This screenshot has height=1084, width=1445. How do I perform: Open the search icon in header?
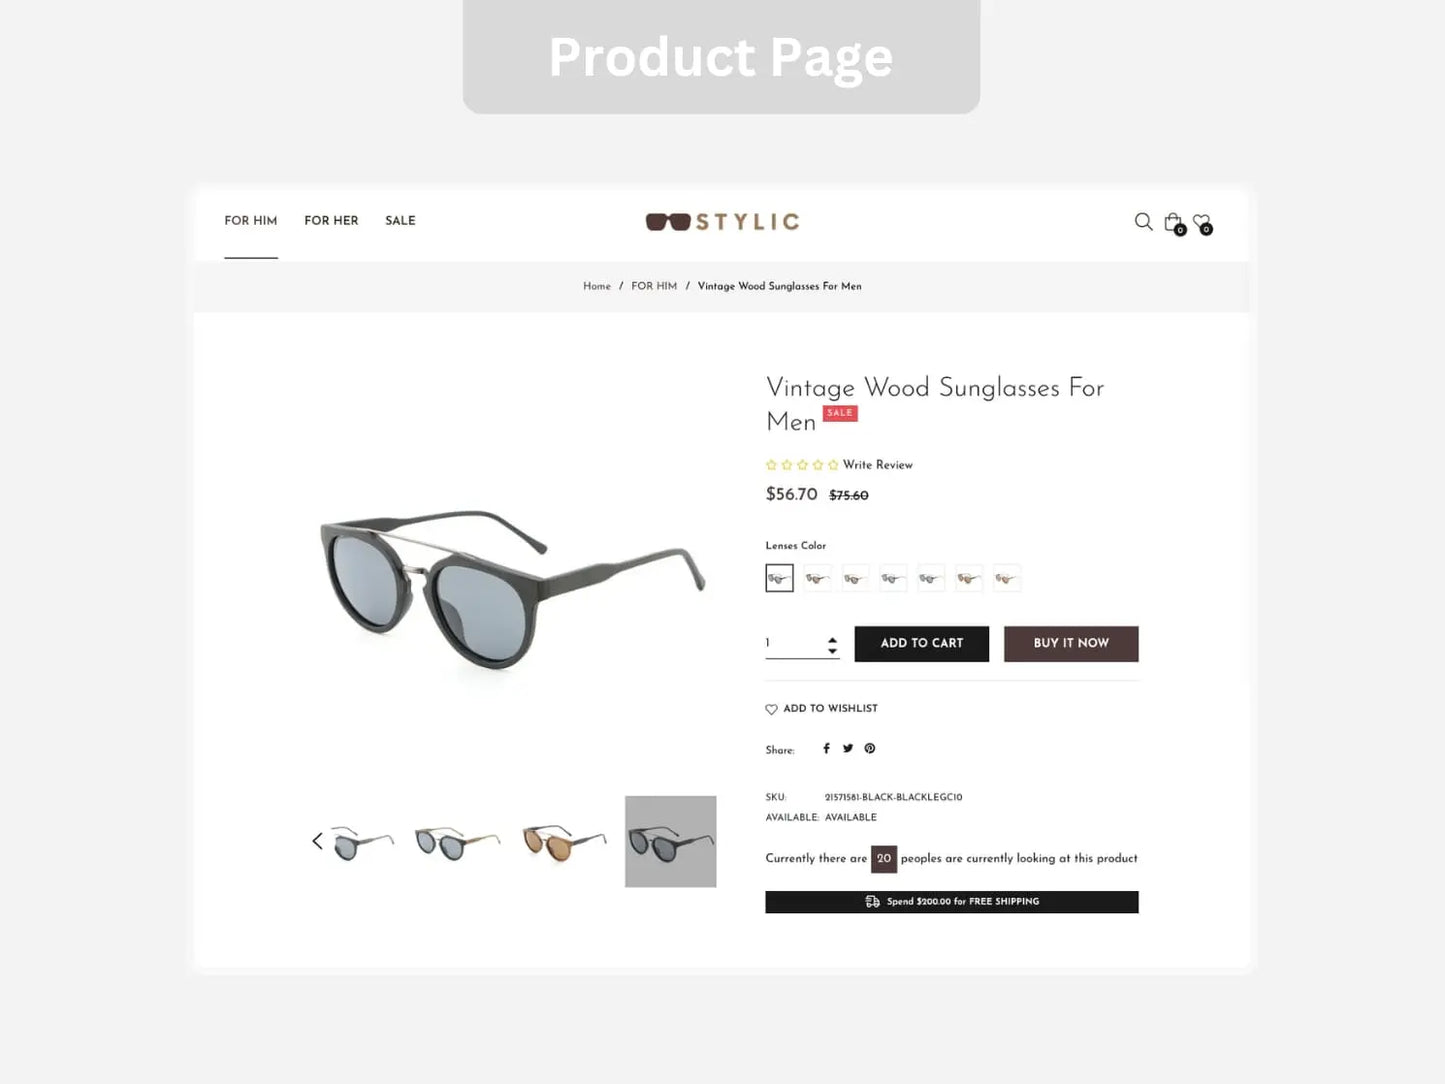[x=1143, y=222]
